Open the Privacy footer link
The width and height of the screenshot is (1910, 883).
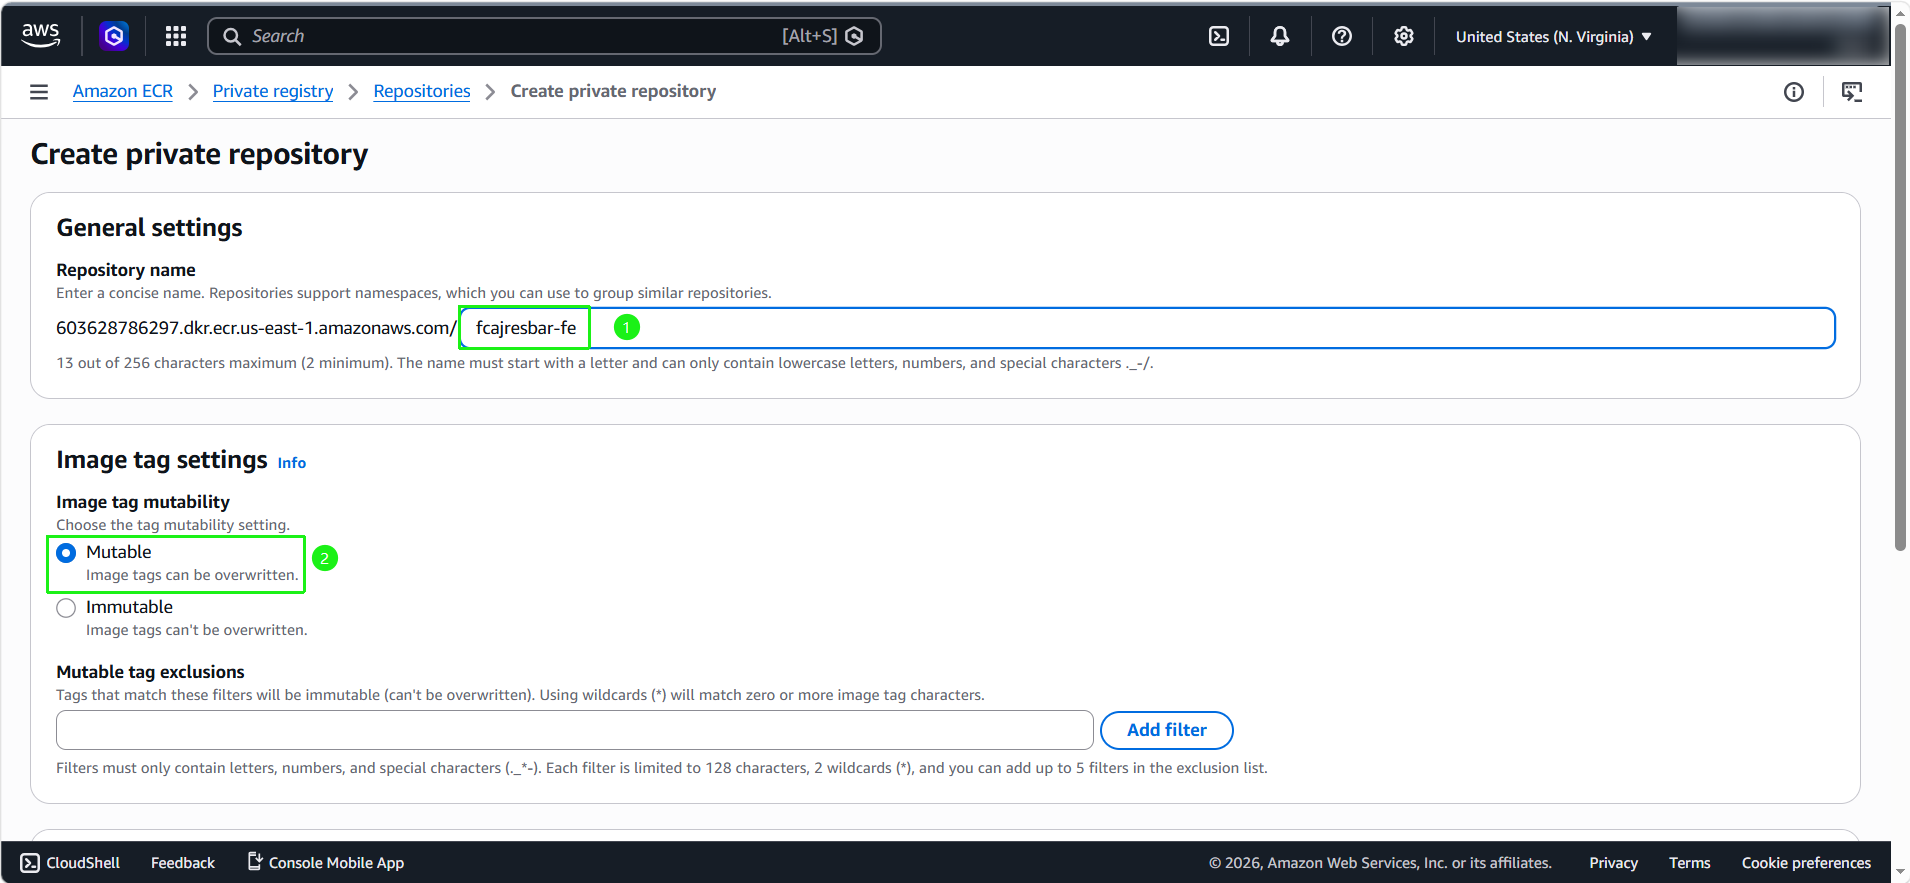1613,863
